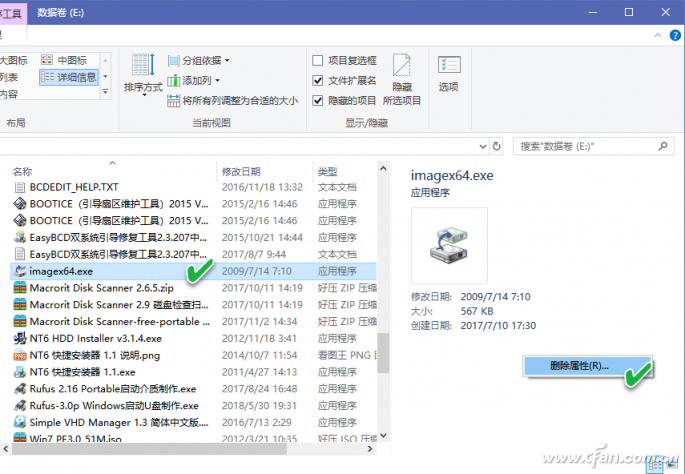The width and height of the screenshot is (685, 474).
Task: Click the imagex64.exe title in preview pane
Action: coord(452,176)
